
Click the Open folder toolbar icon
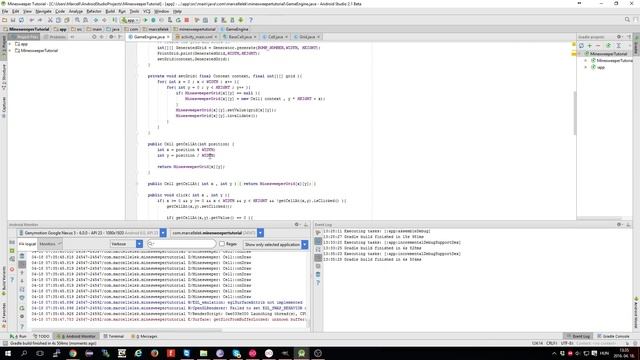4,20
